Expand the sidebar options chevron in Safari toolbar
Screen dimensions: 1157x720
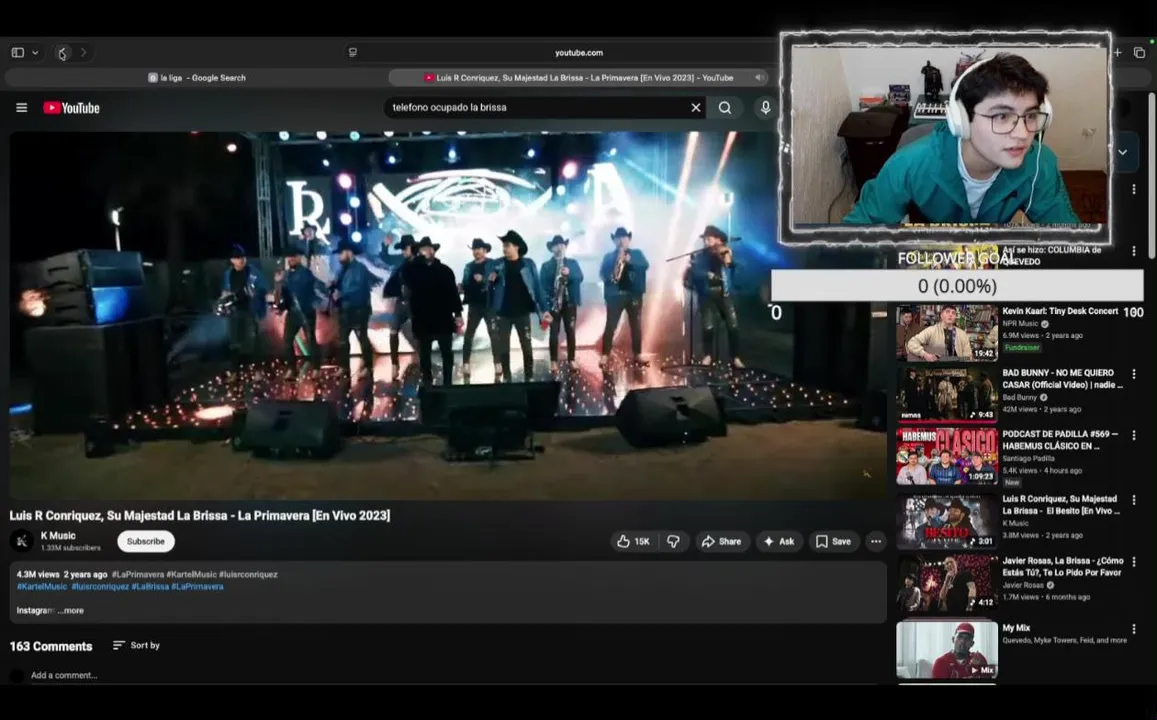point(35,52)
